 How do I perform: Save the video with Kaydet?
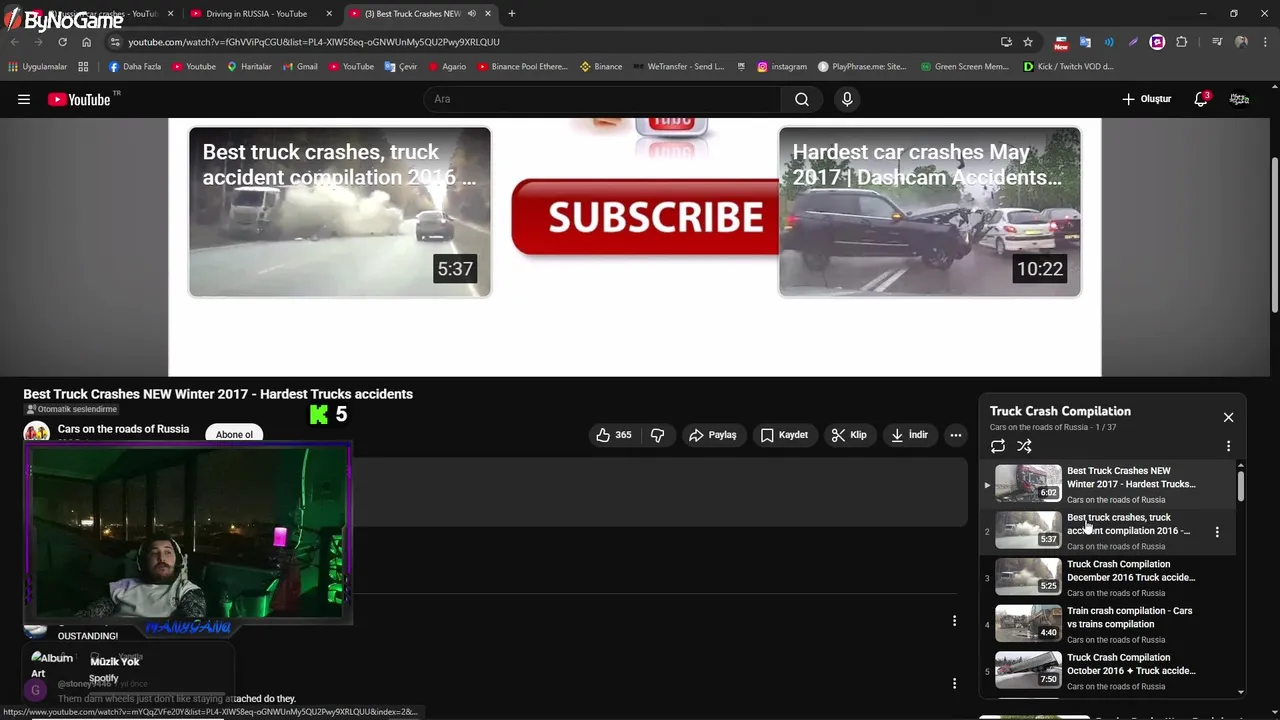click(784, 435)
